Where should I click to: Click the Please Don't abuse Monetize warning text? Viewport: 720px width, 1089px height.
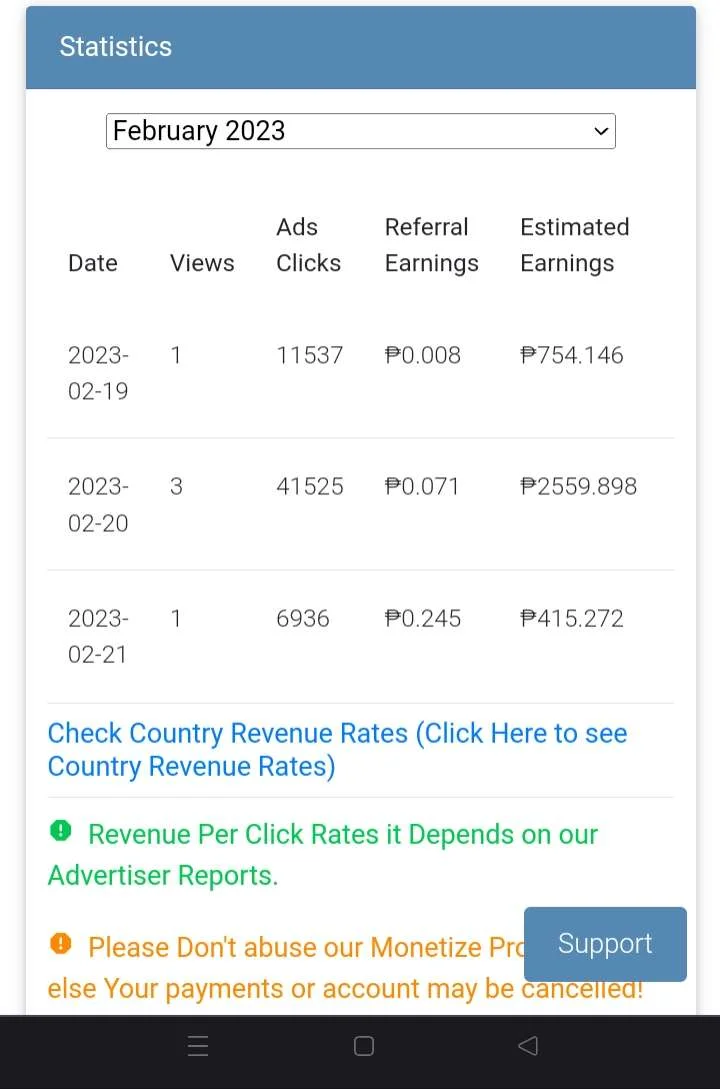pyautogui.click(x=346, y=967)
